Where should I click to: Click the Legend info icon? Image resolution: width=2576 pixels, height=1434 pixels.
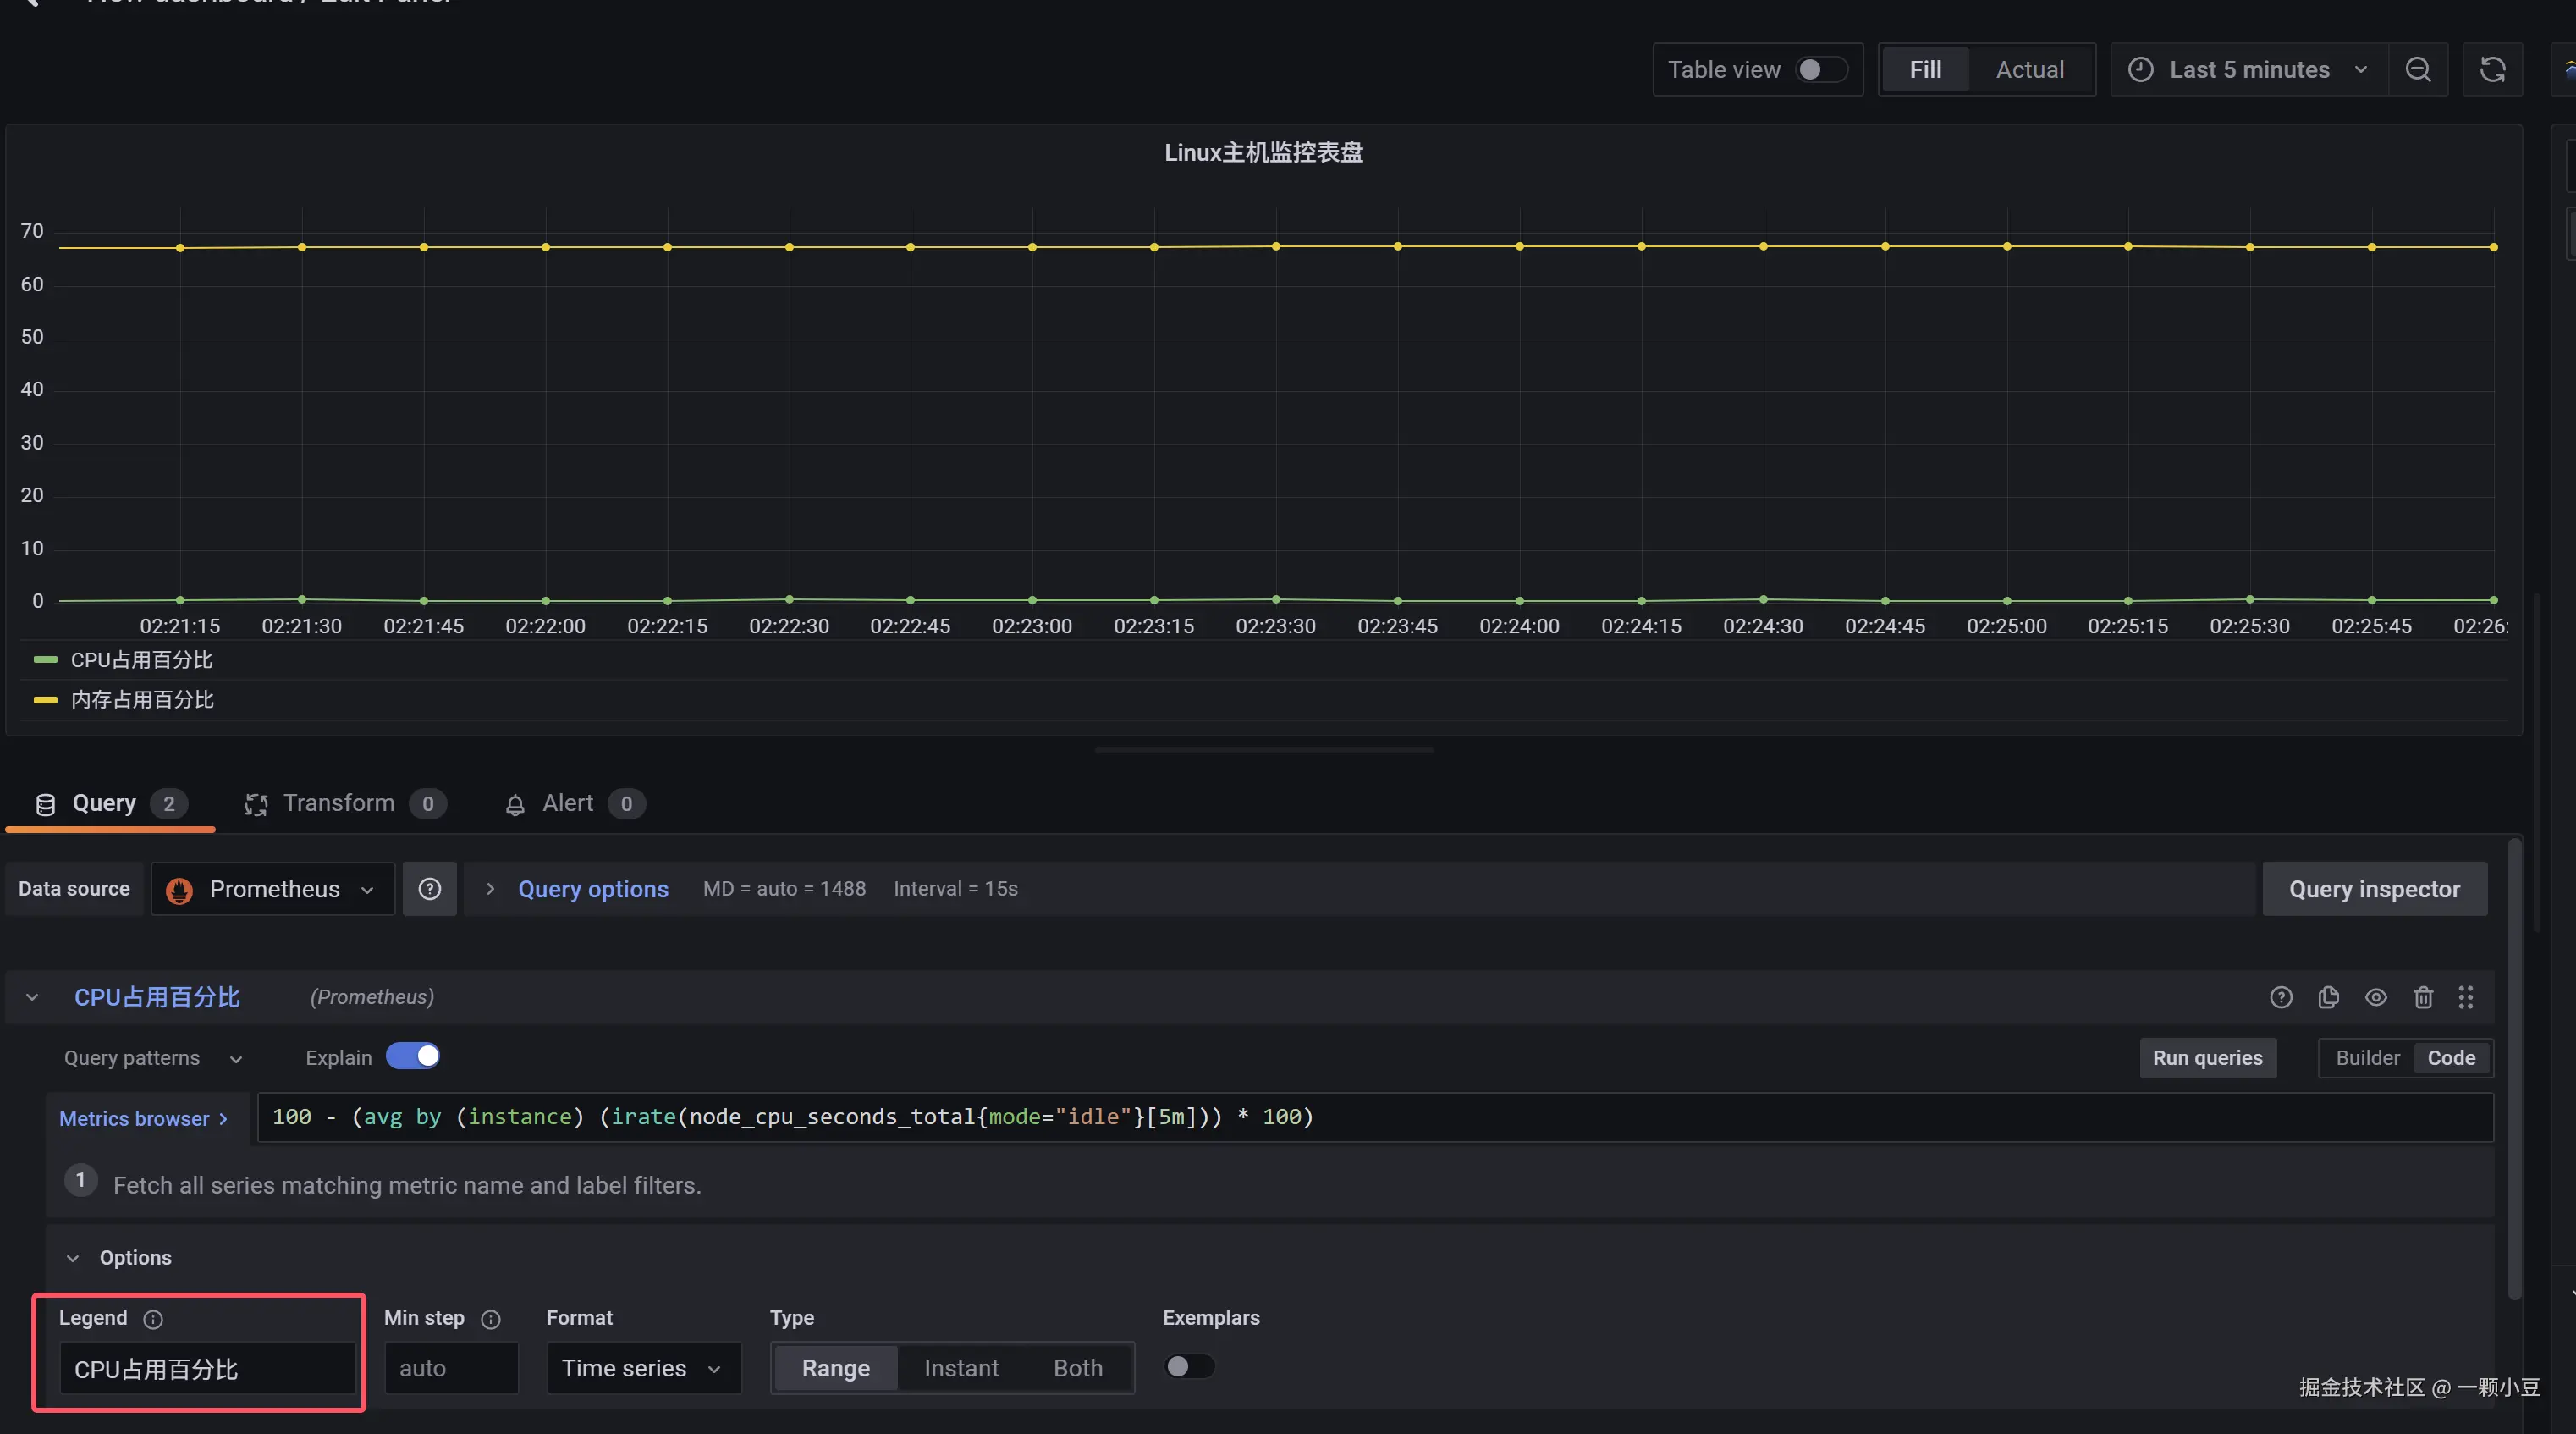point(153,1319)
